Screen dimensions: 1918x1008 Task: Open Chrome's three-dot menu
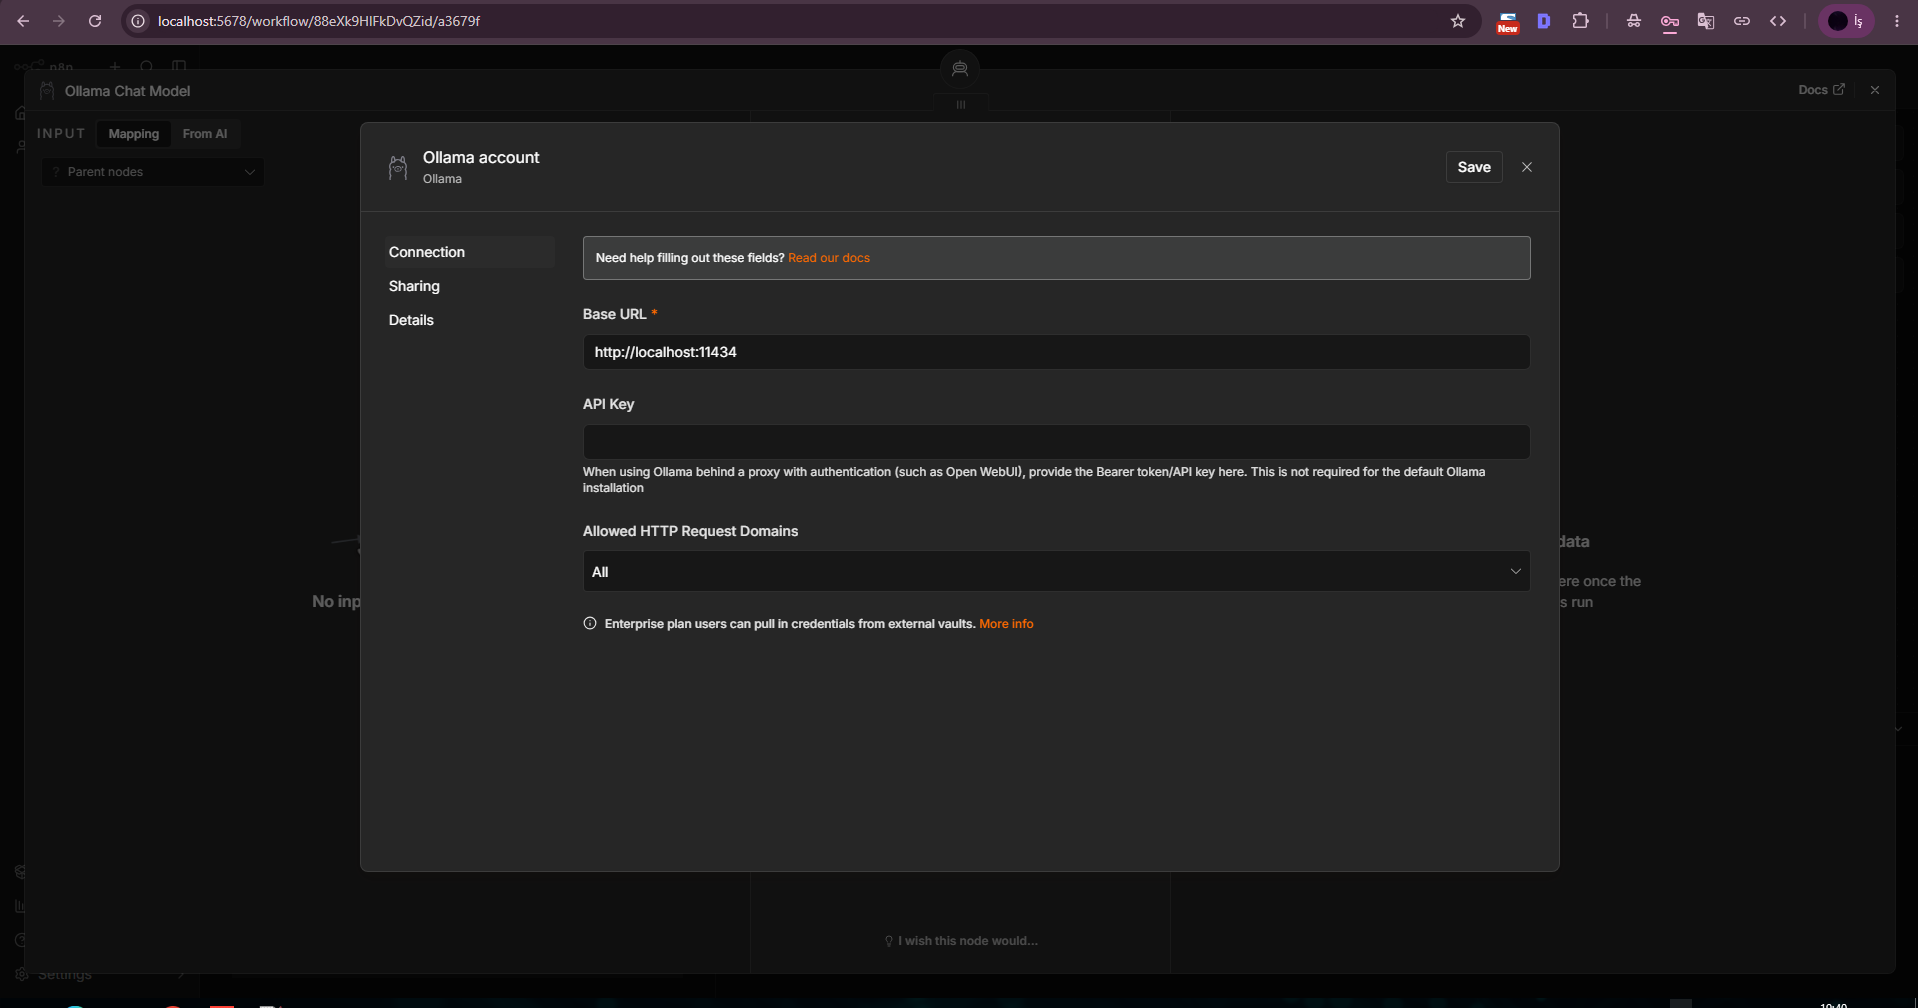tap(1897, 21)
